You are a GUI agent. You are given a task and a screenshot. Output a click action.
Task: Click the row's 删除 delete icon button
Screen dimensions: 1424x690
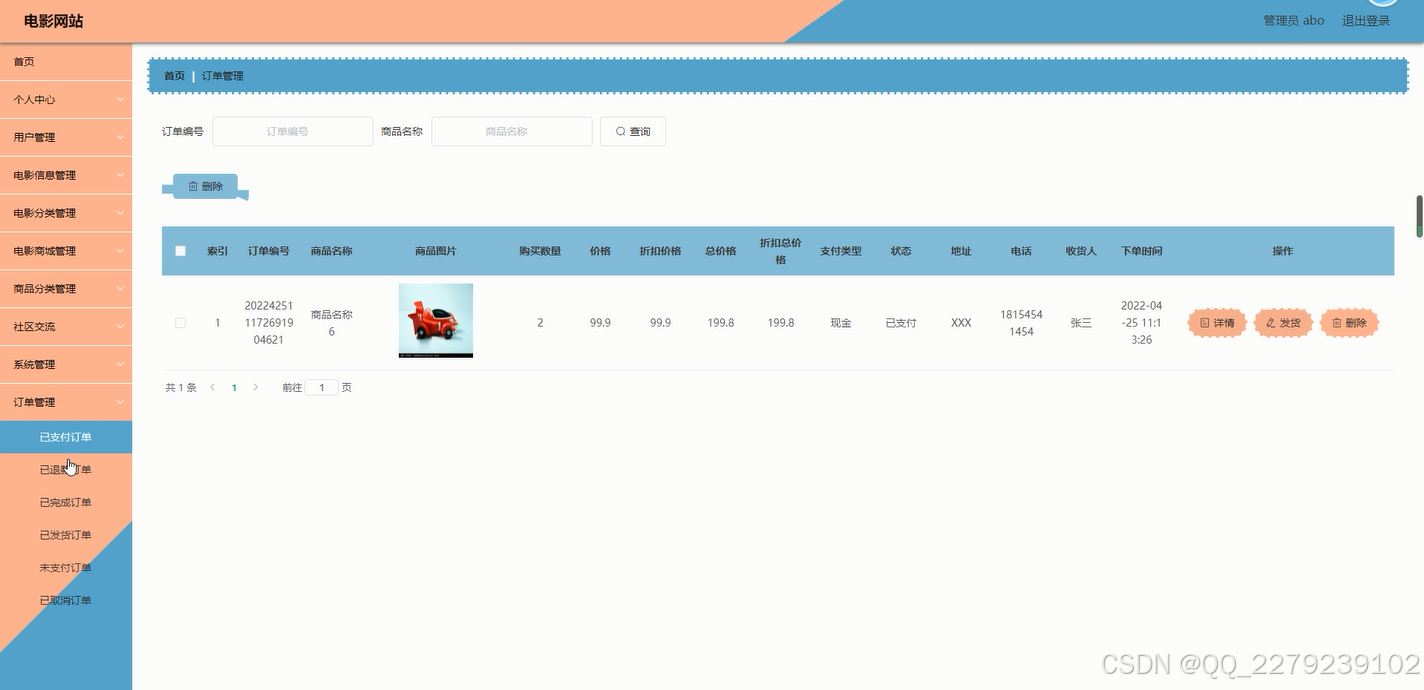(x=1337, y=322)
